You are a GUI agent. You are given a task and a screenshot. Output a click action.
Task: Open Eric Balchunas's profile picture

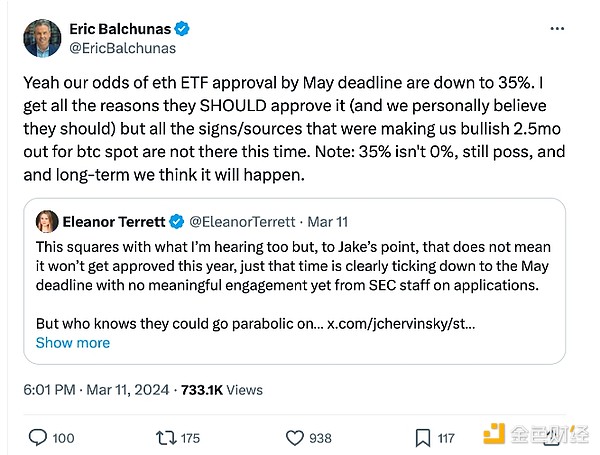(42, 37)
